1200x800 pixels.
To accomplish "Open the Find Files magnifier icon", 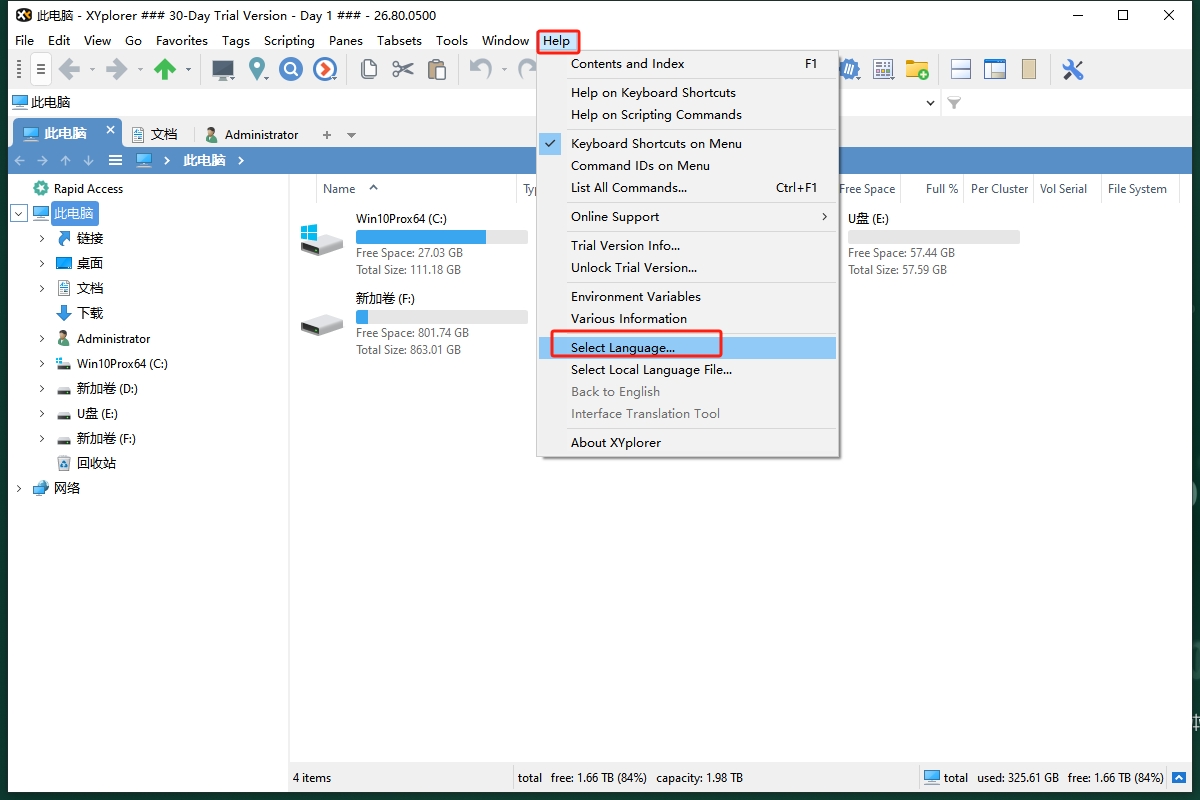I will click(x=291, y=69).
